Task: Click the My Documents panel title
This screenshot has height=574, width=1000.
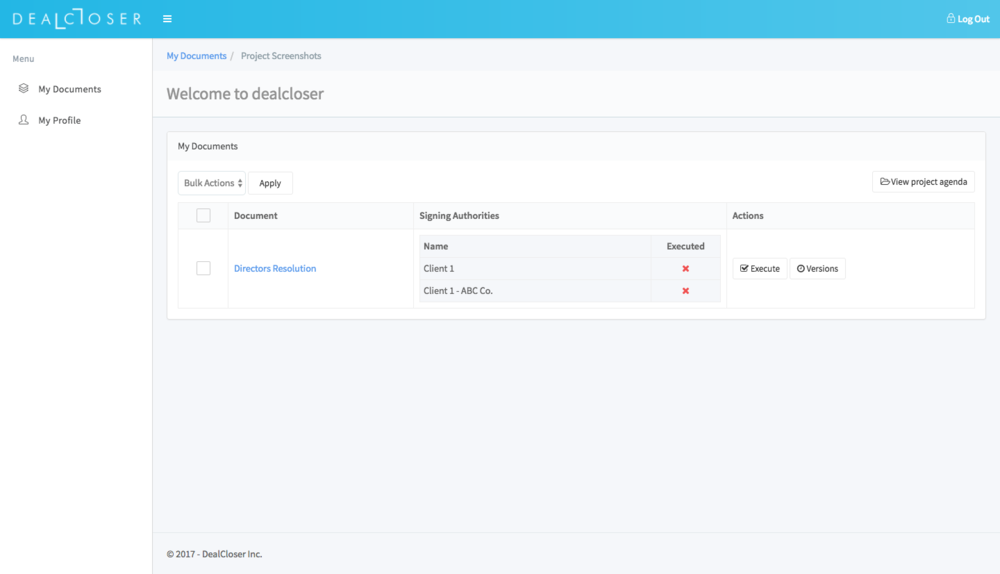Action: (x=208, y=146)
